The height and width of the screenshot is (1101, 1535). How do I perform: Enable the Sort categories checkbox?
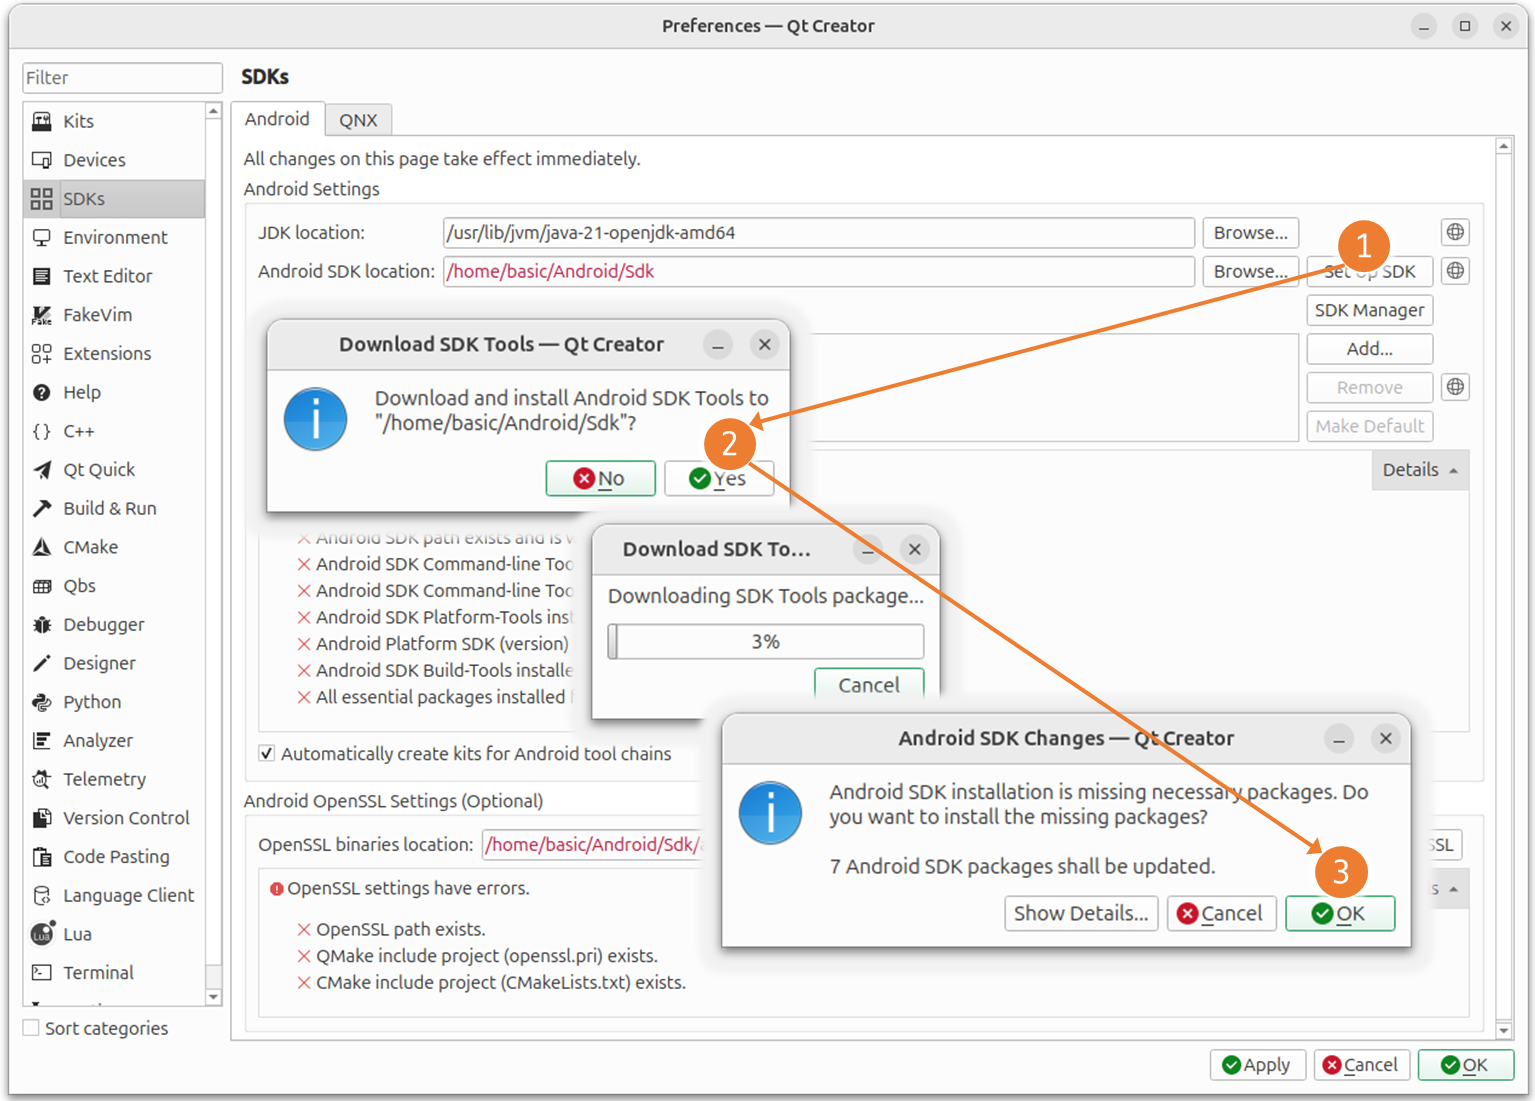(x=31, y=1028)
